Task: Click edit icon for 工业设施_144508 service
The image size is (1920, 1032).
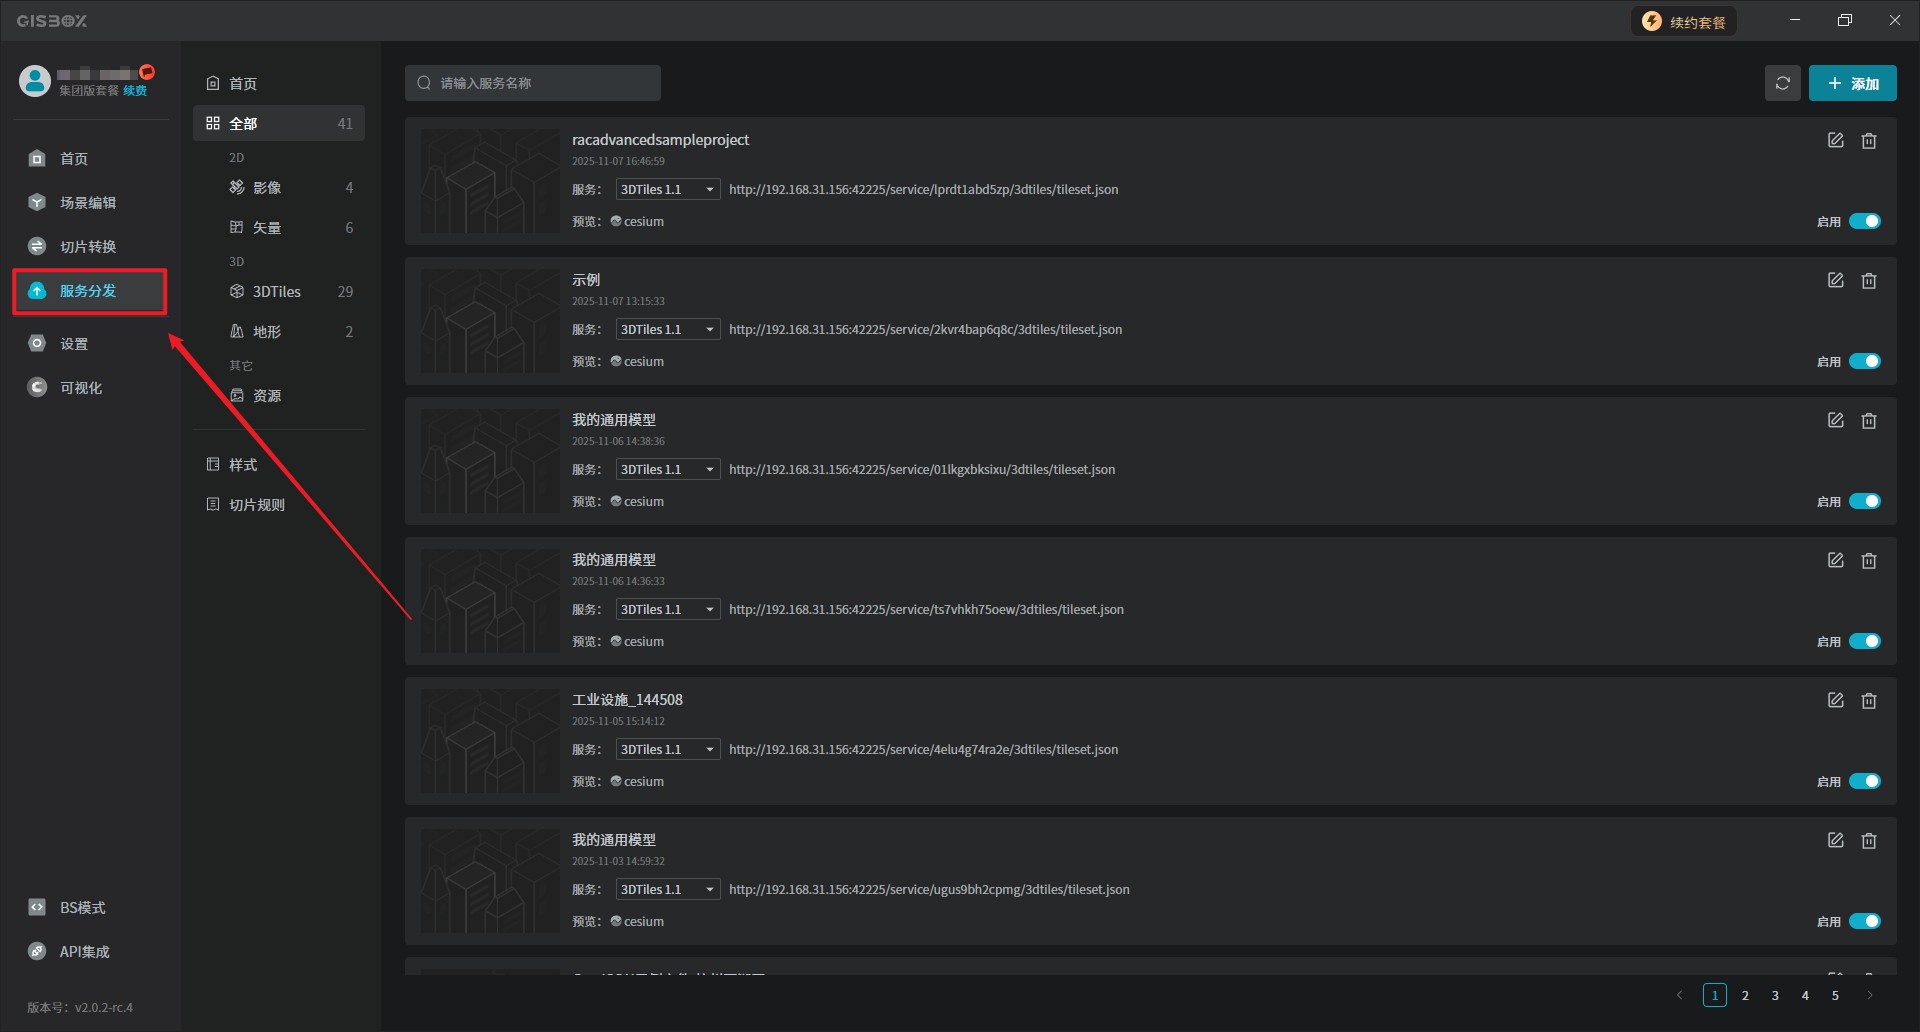Action: (x=1835, y=701)
